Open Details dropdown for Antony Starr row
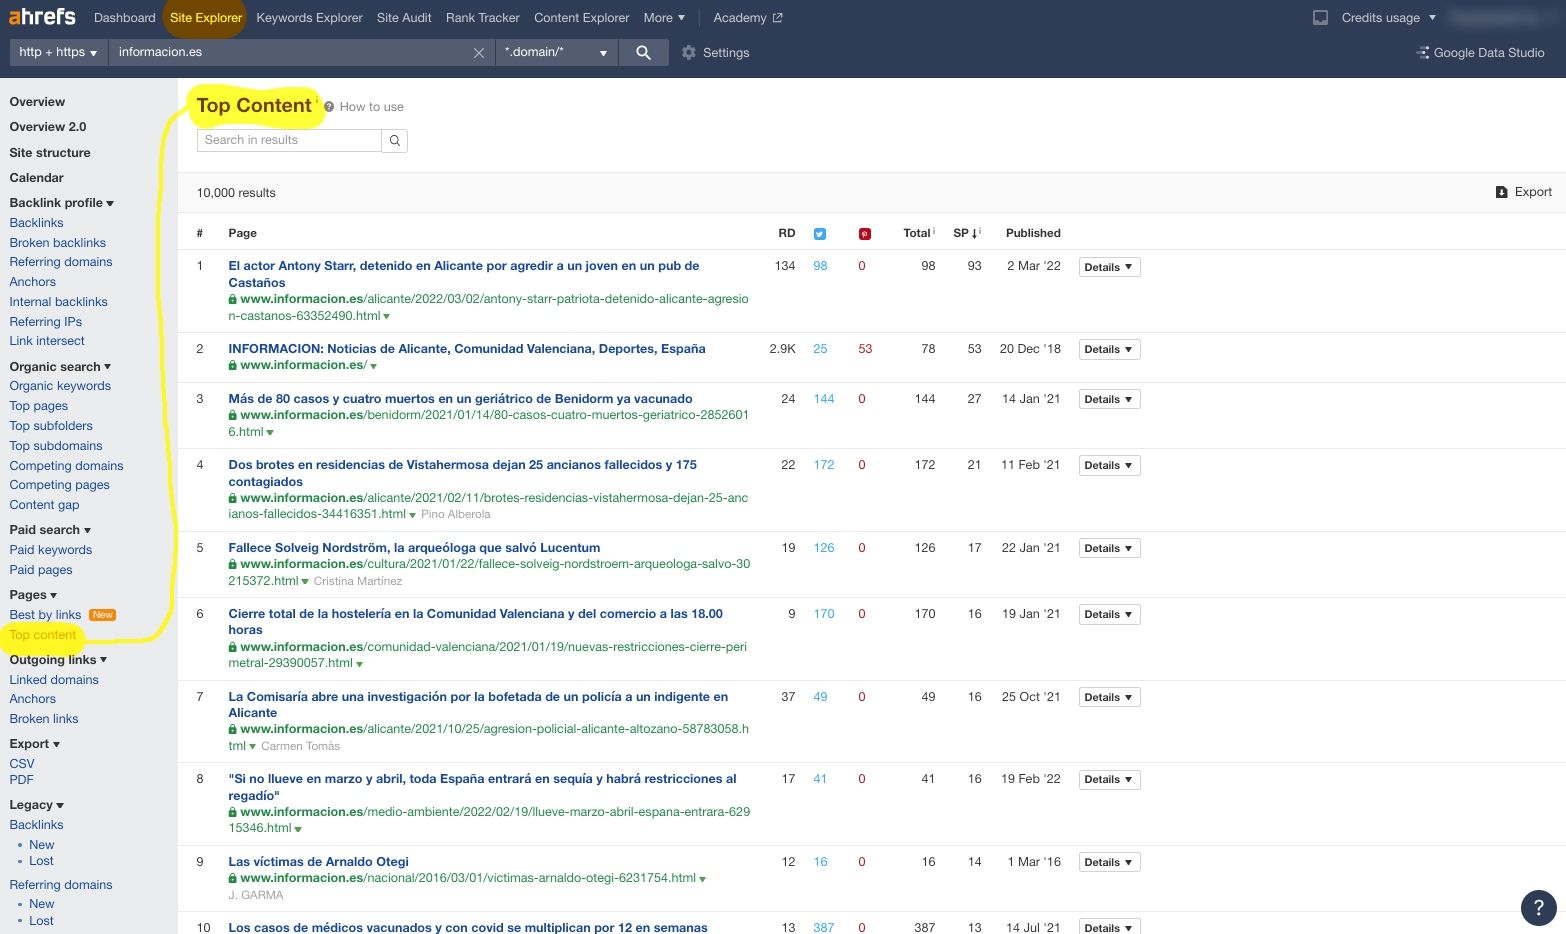Image resolution: width=1566 pixels, height=934 pixels. 1109,267
